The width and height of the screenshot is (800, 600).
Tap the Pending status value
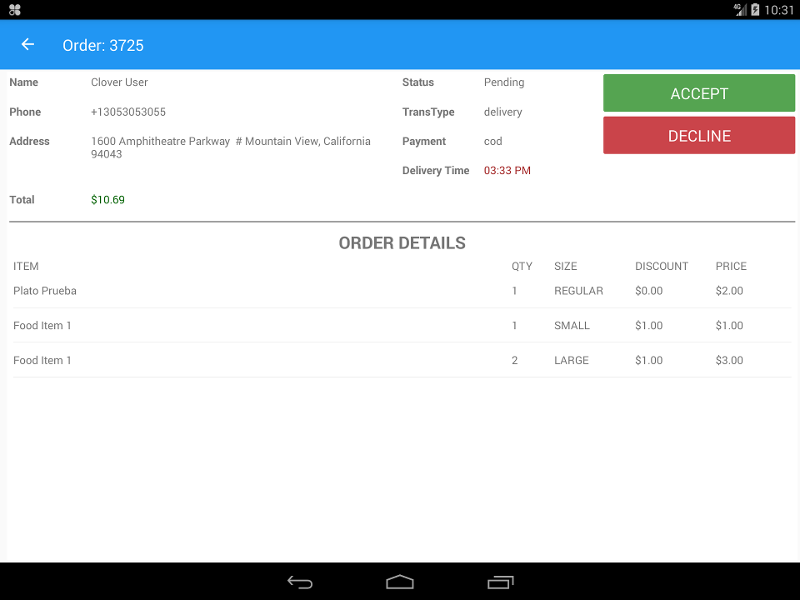(504, 82)
